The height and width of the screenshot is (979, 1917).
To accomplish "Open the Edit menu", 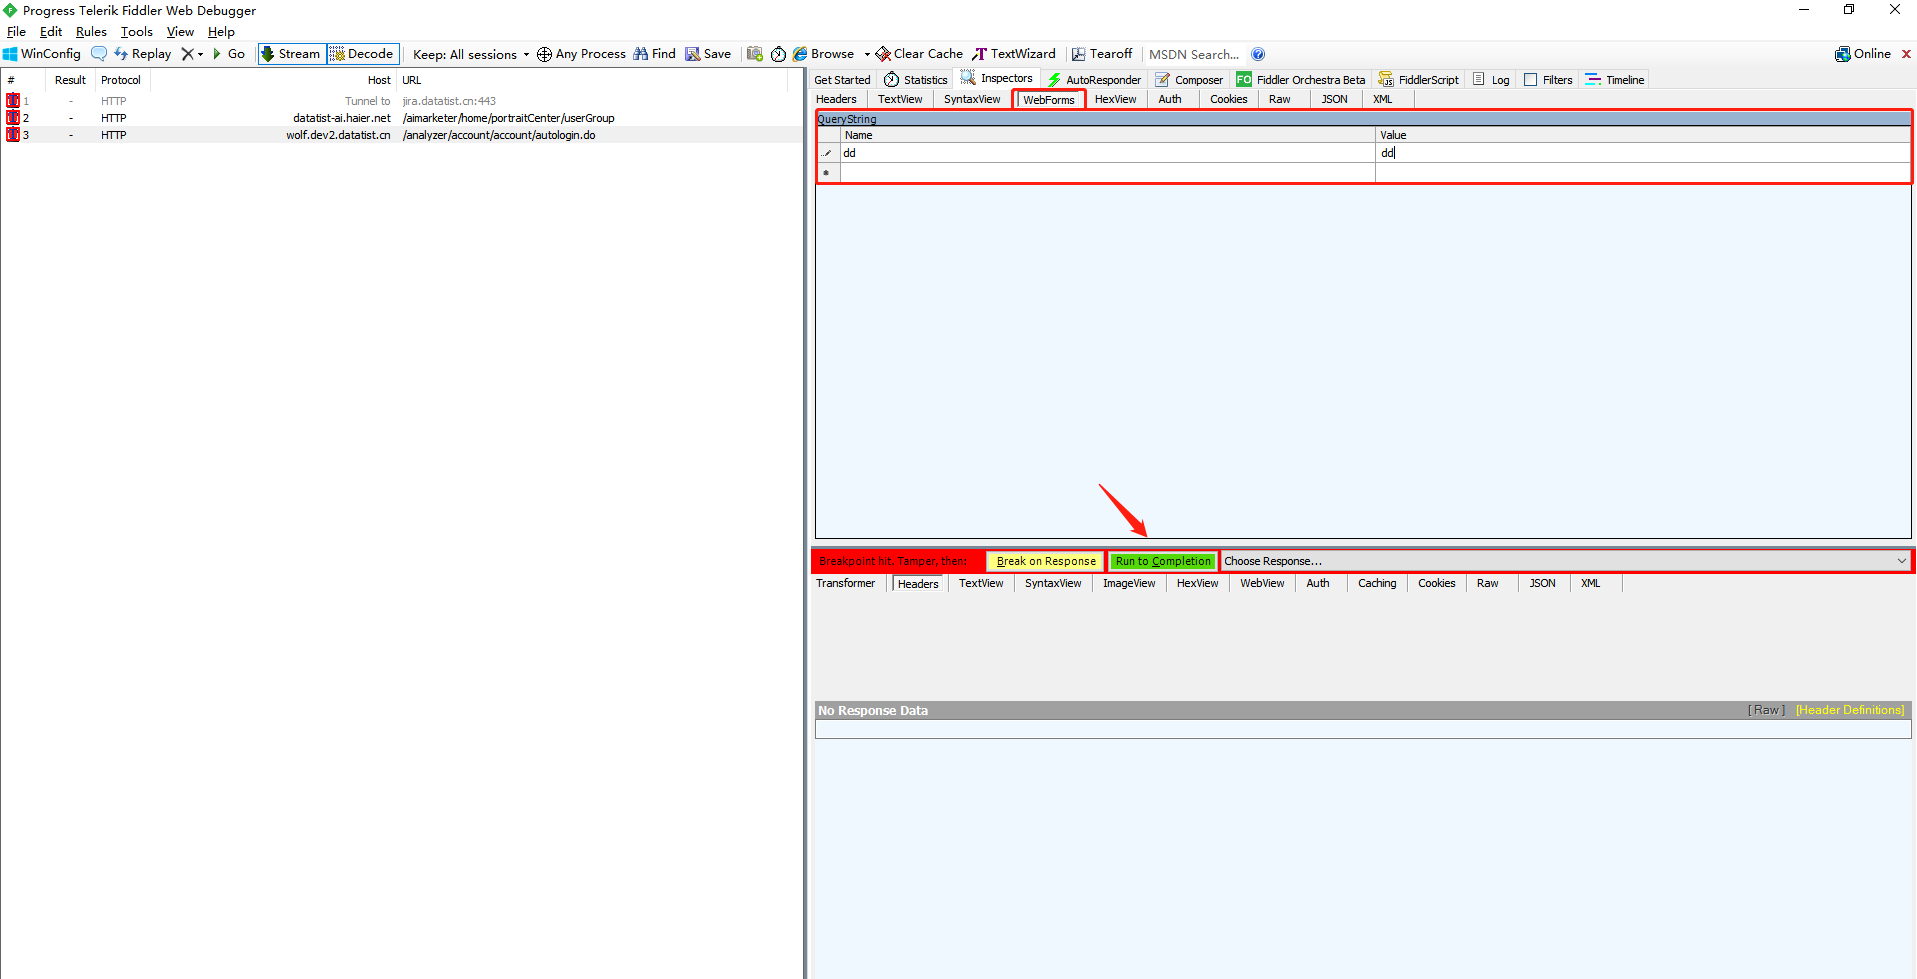I will (x=51, y=32).
